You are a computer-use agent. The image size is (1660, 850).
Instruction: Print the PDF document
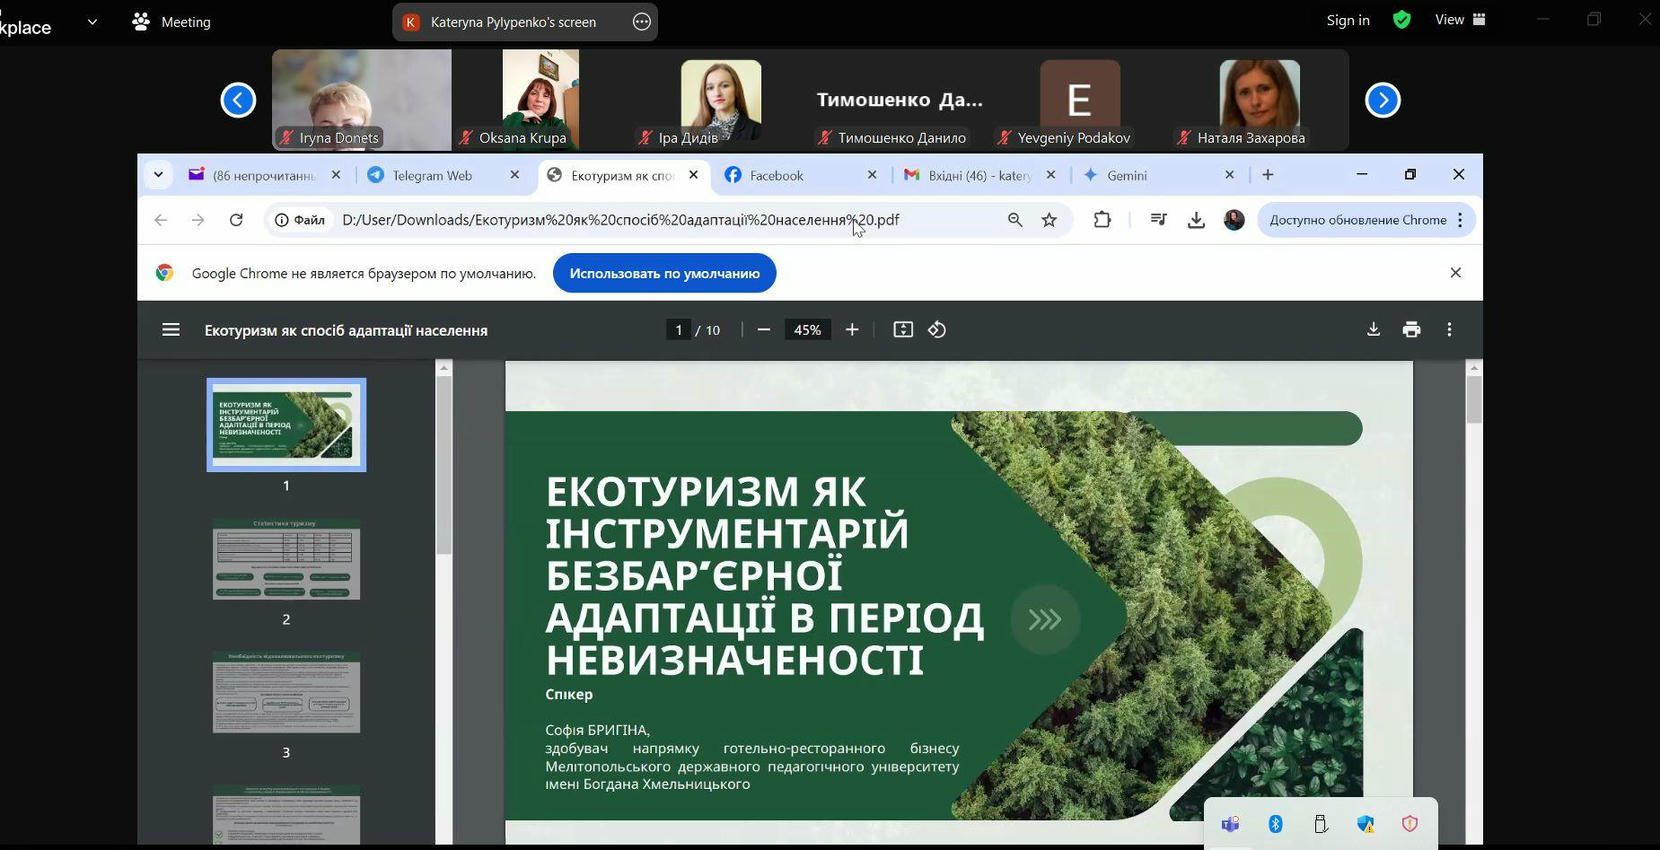[x=1411, y=330]
